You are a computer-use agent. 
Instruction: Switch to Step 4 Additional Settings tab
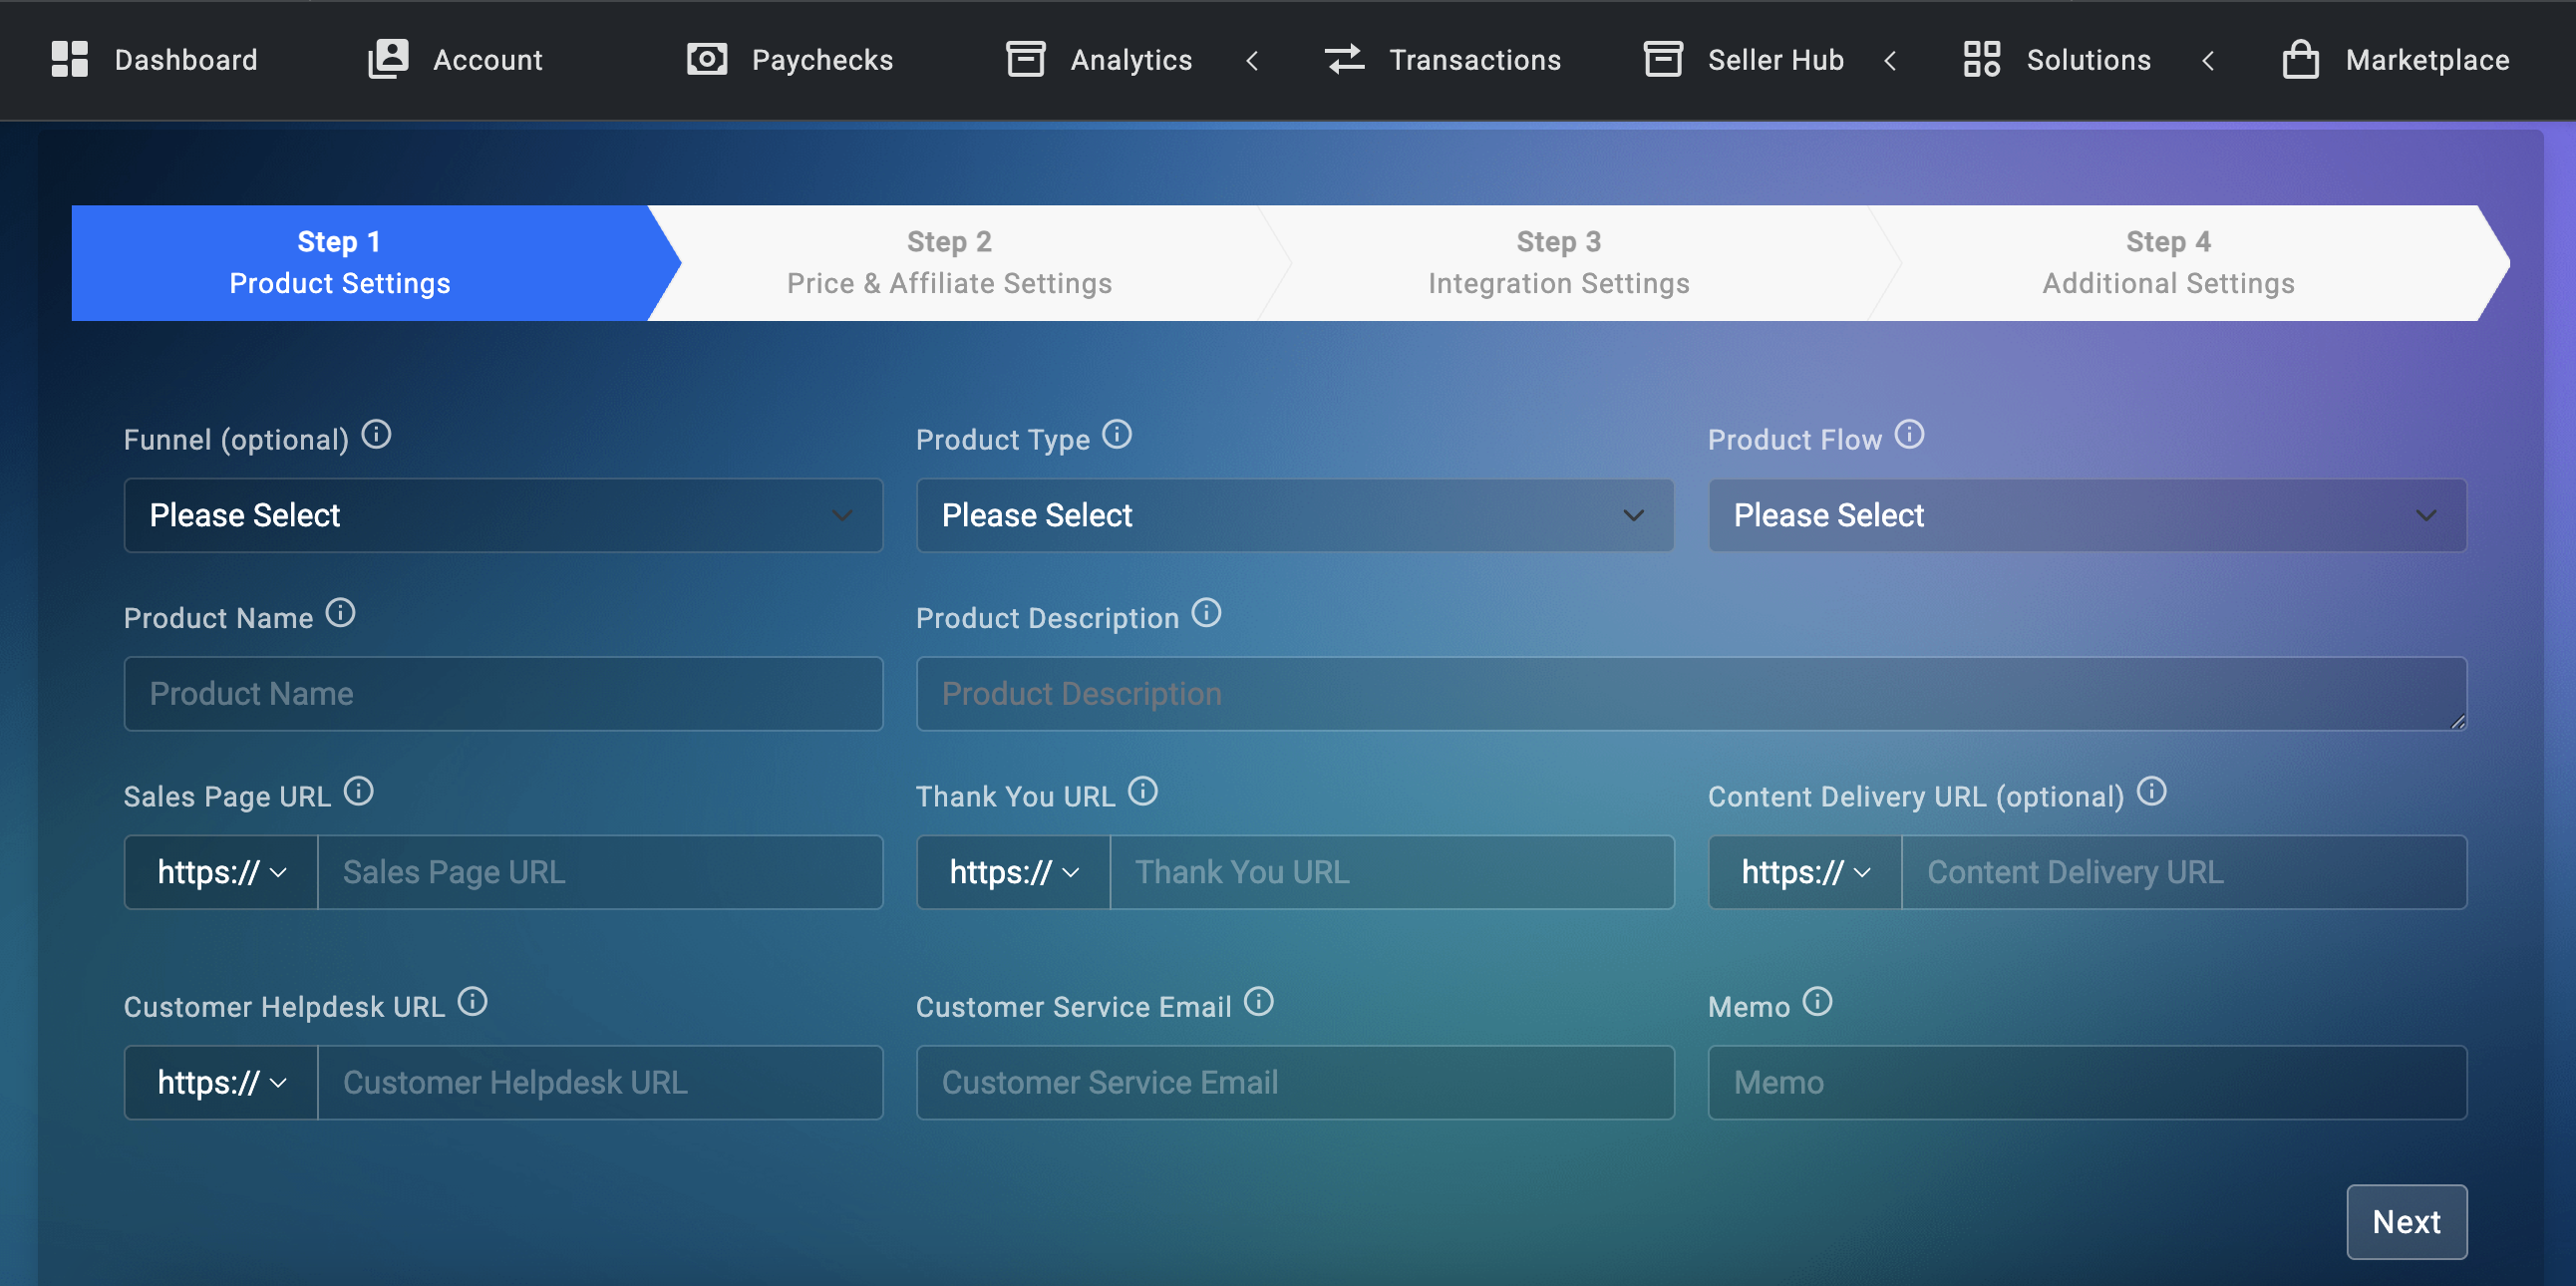click(x=2168, y=263)
